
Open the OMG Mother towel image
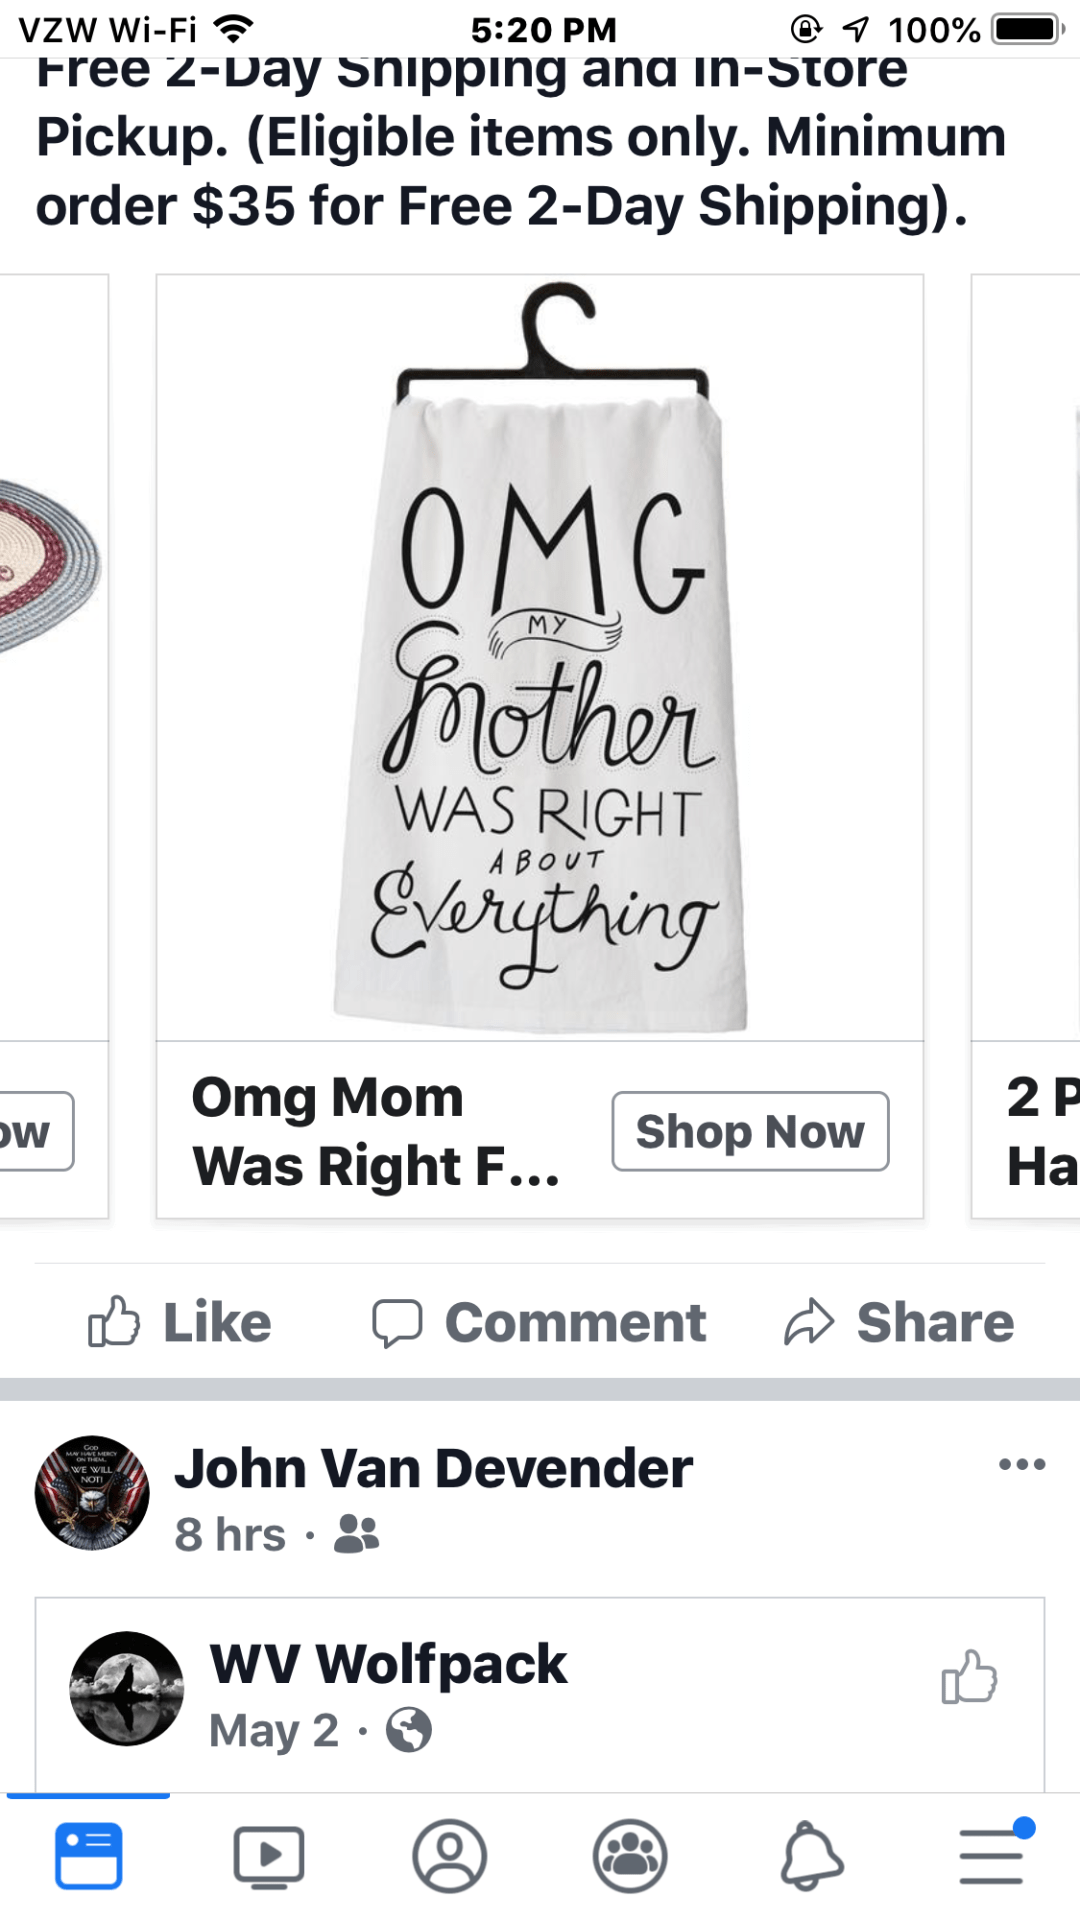tap(540, 658)
